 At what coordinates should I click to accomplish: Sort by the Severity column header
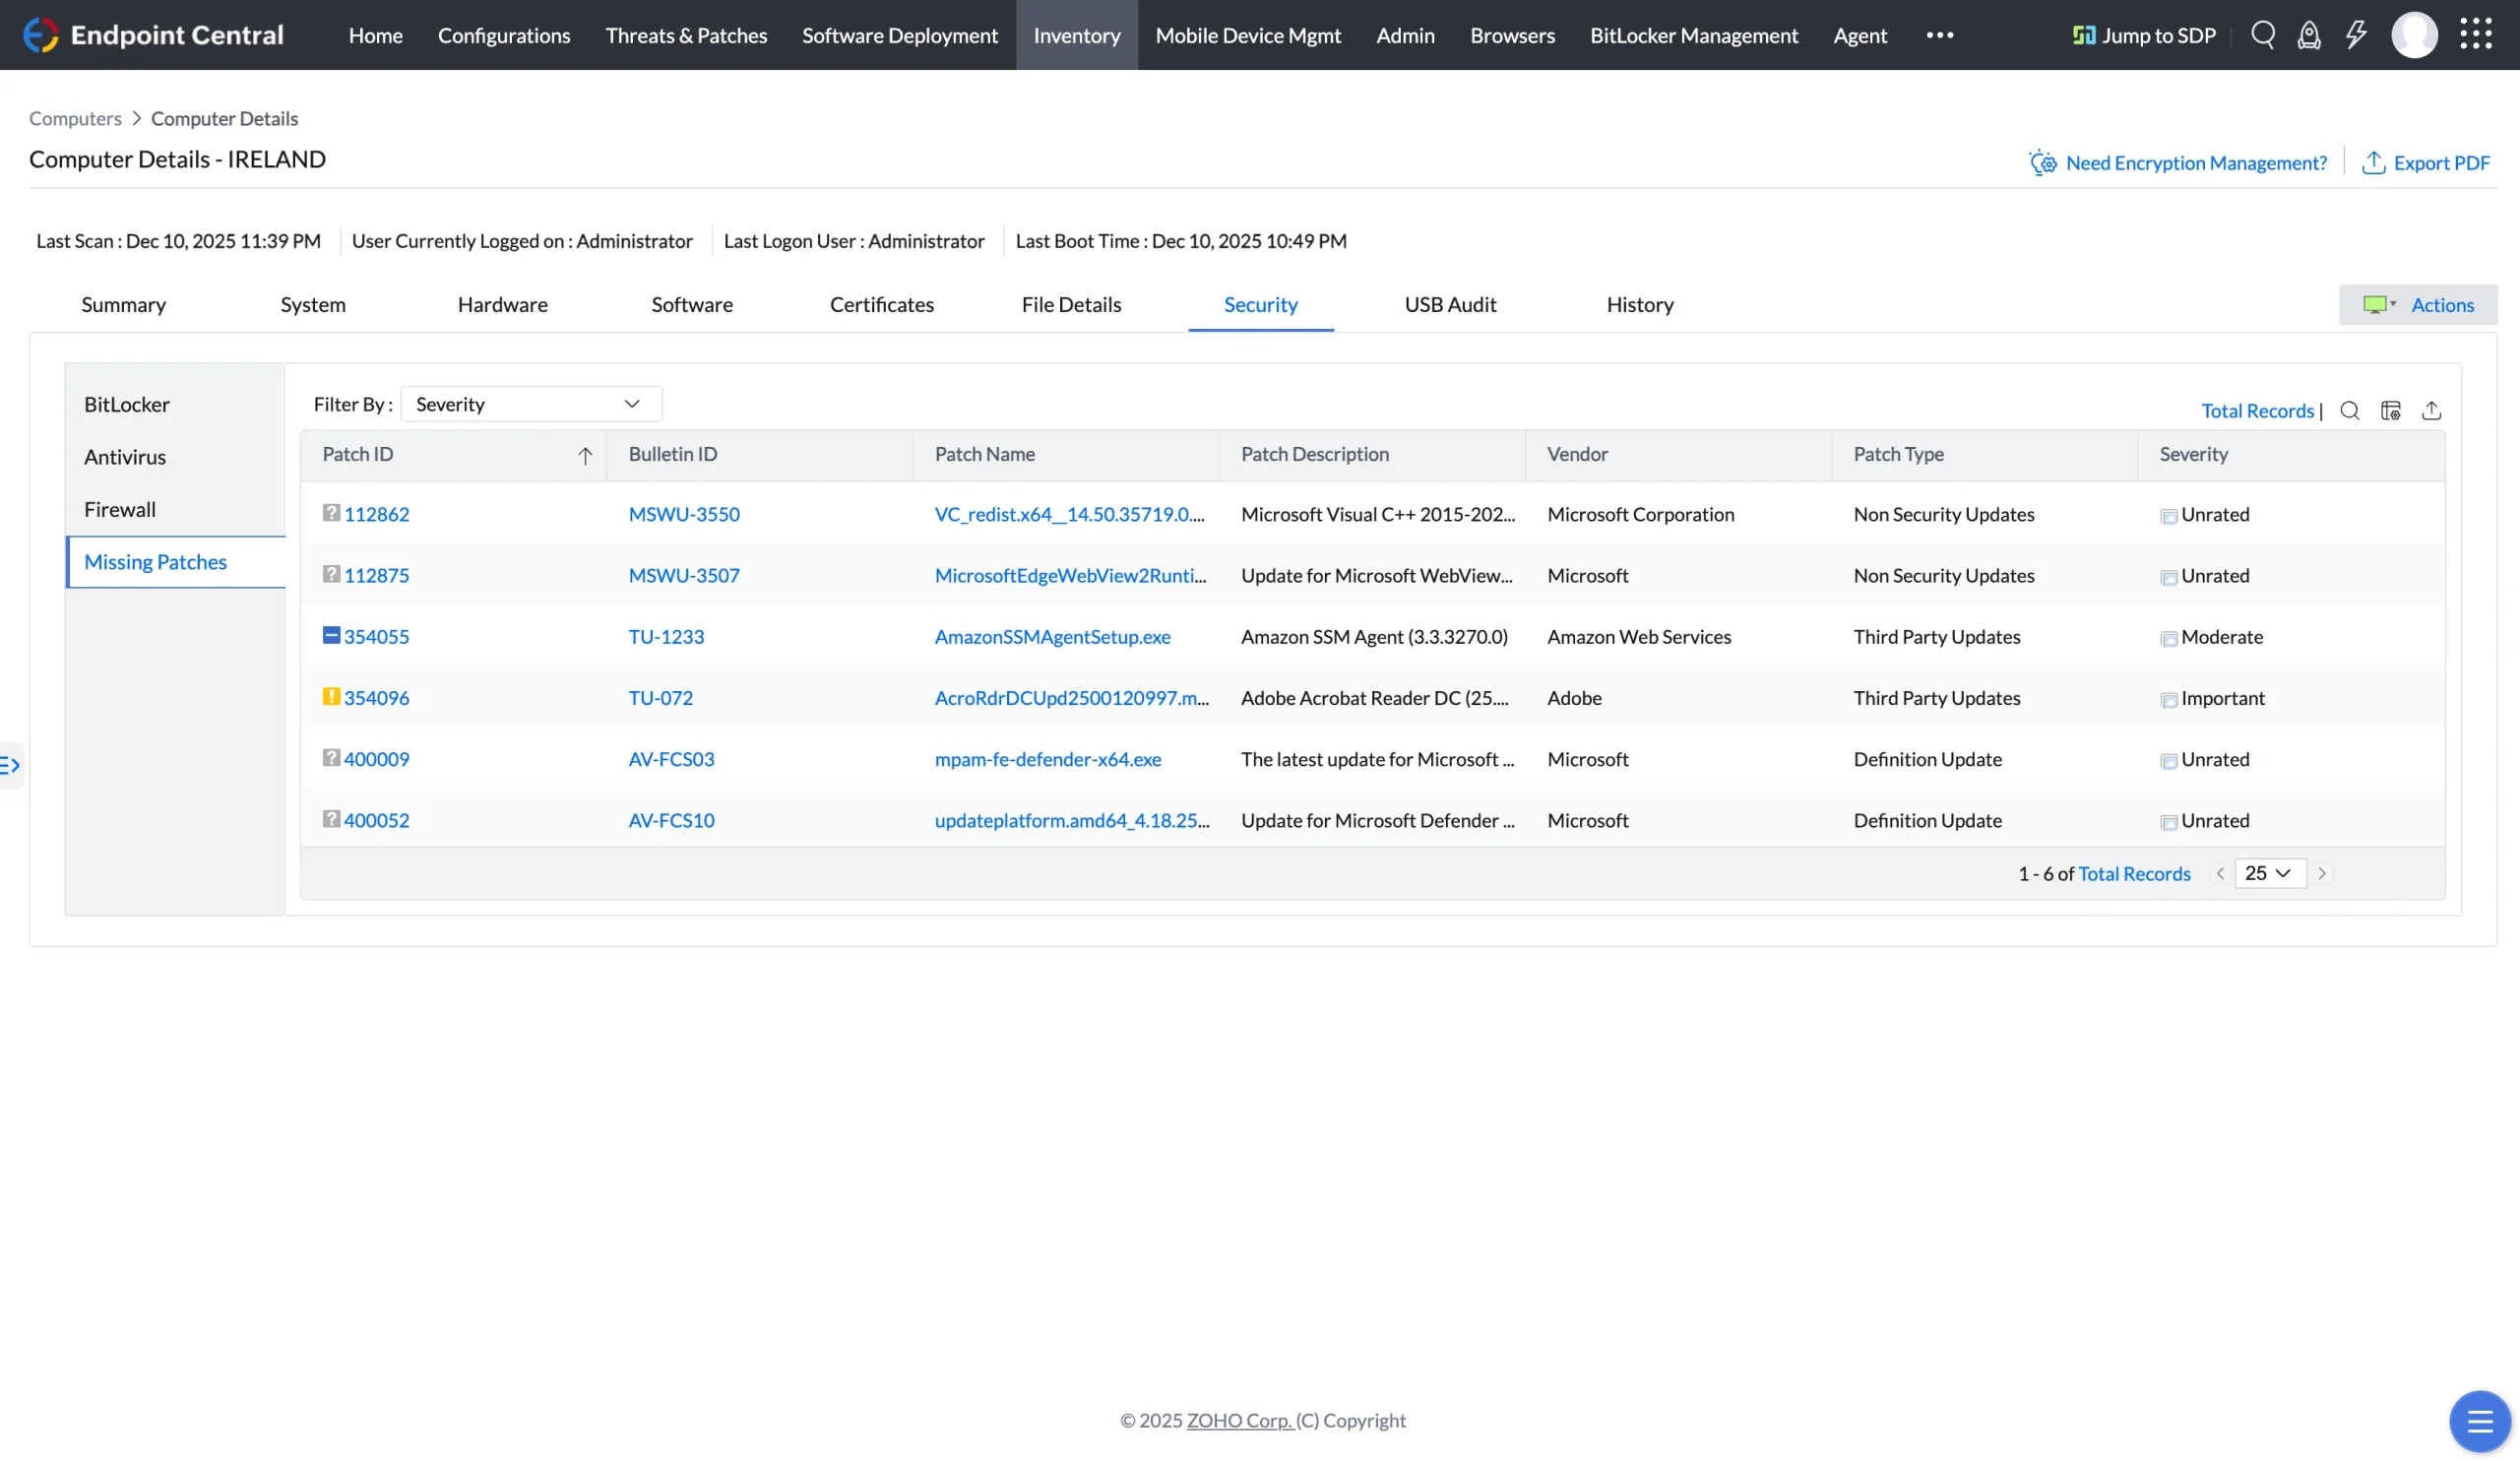click(x=2193, y=454)
